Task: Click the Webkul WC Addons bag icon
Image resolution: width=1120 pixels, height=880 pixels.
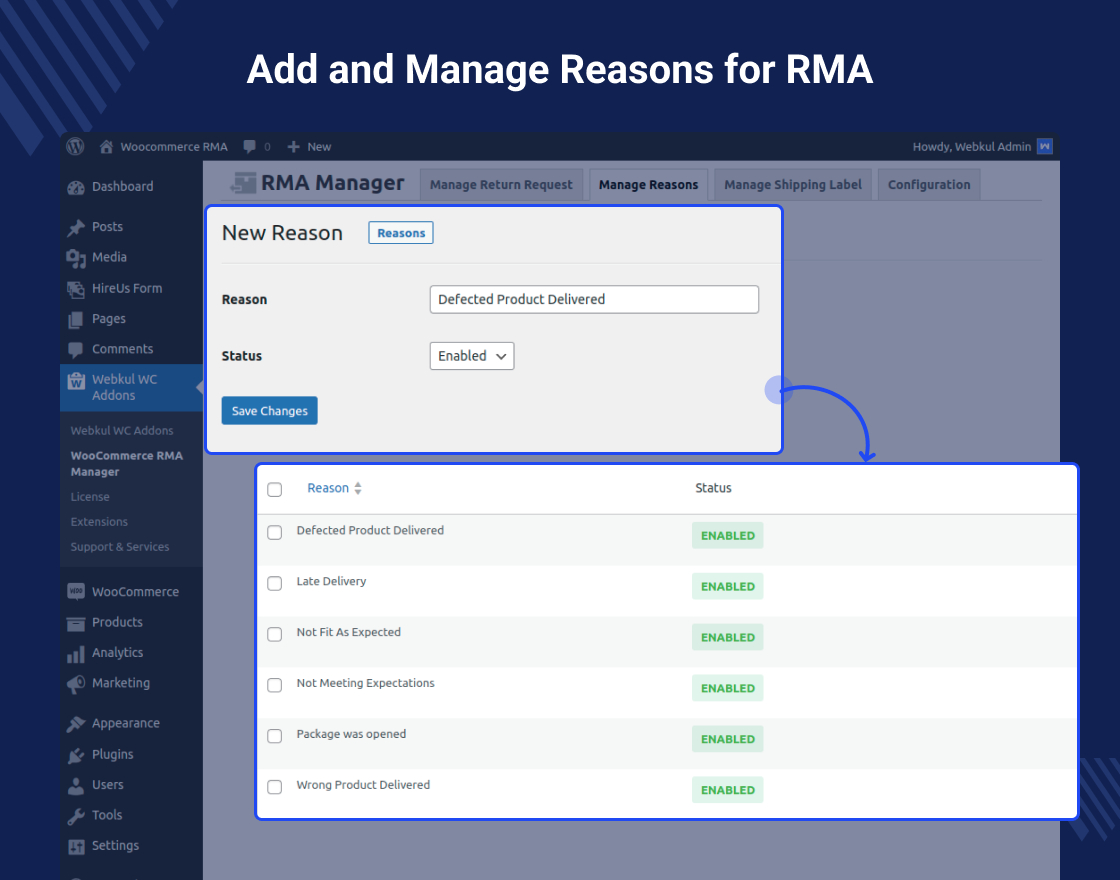Action: 76,381
